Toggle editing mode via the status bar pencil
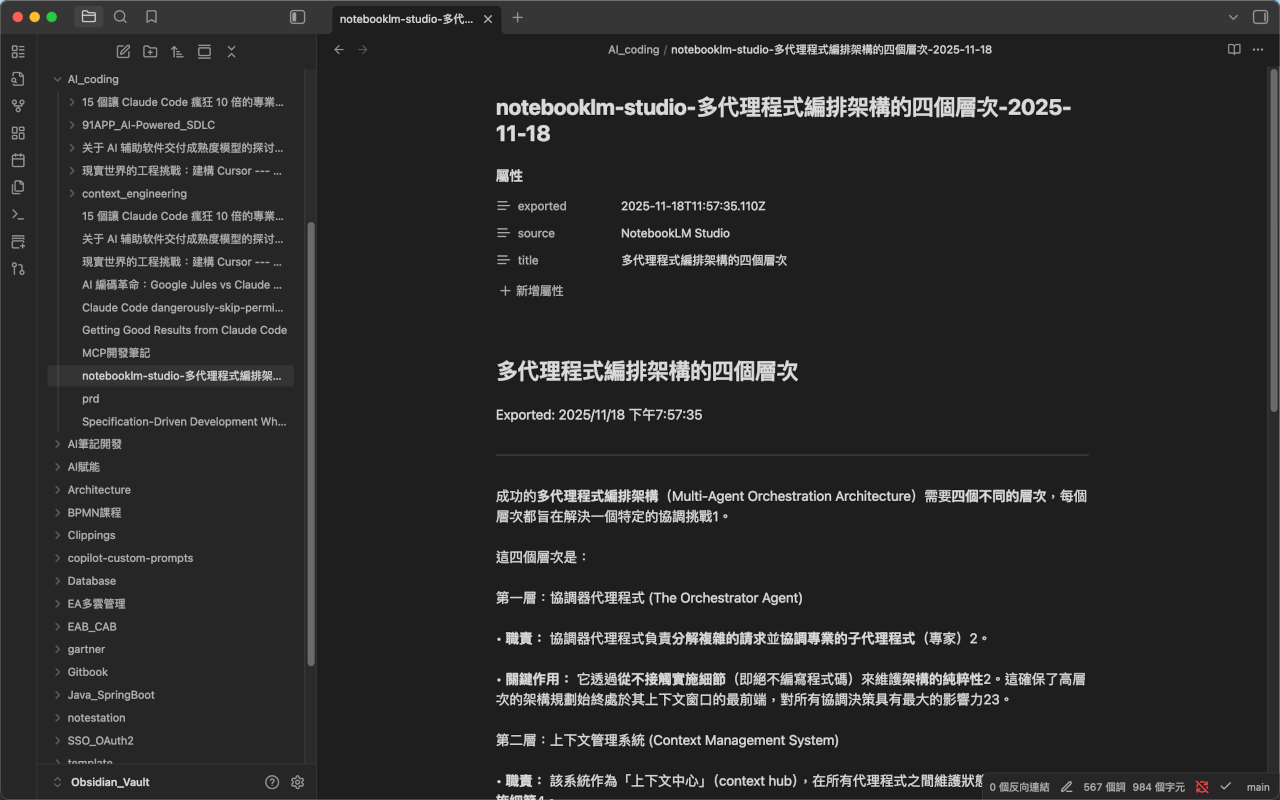 (1066, 787)
